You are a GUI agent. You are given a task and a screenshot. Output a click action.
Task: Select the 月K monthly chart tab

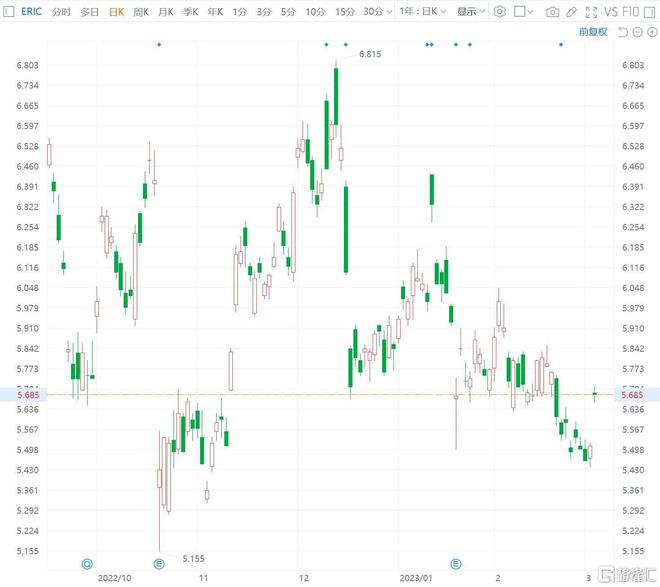coord(165,12)
